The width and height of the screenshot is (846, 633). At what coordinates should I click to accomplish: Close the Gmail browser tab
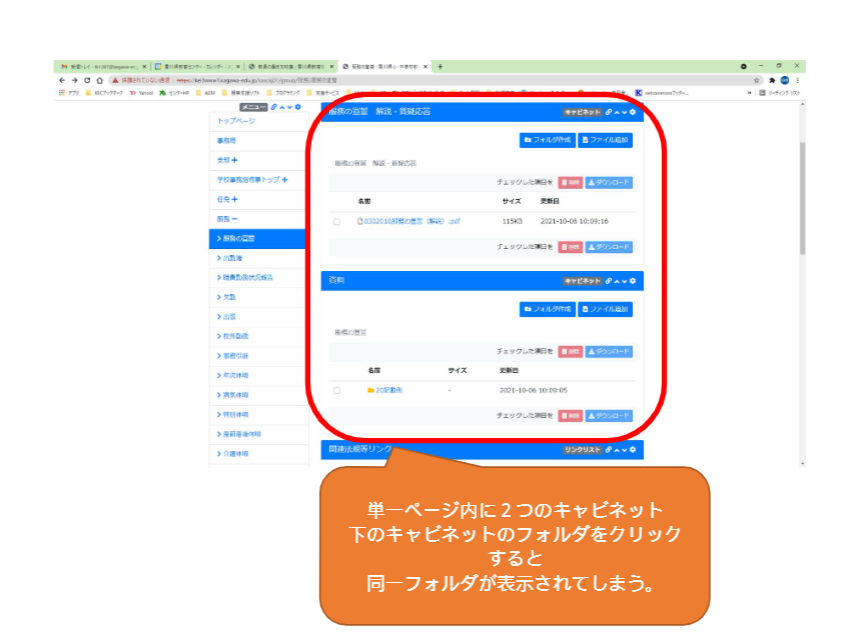click(144, 66)
